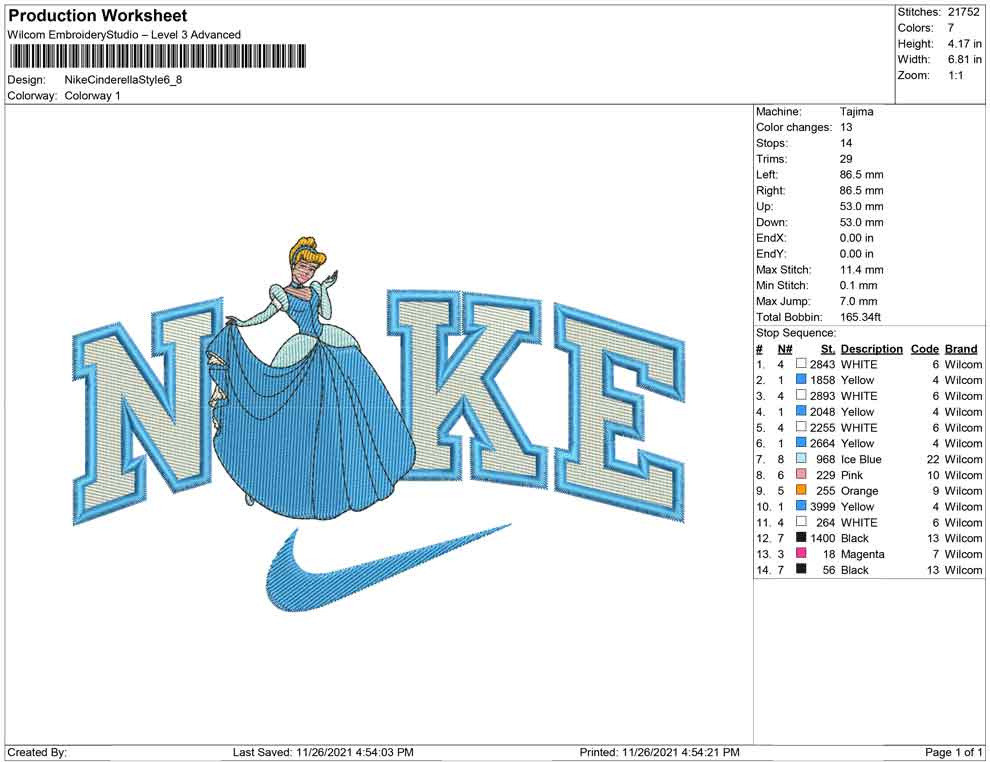
Task: Click the Ice Blue swatch in stop 7
Action: (801, 458)
